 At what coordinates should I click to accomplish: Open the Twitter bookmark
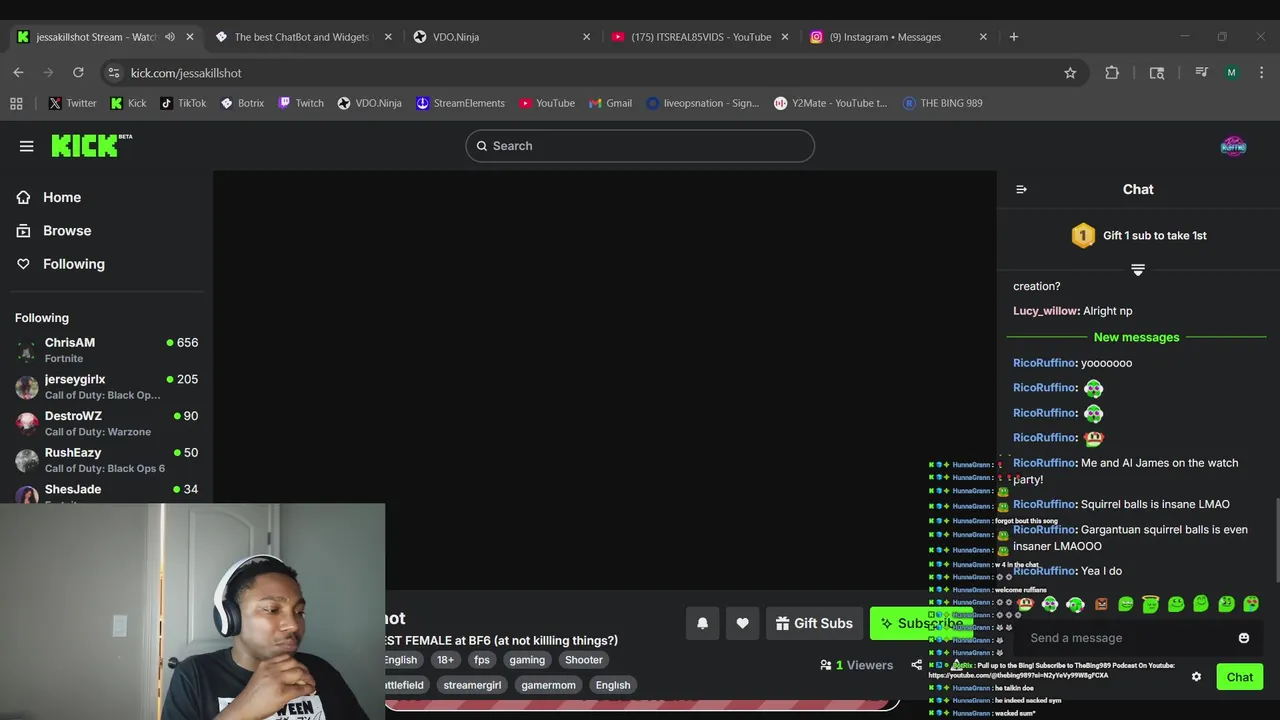72,103
